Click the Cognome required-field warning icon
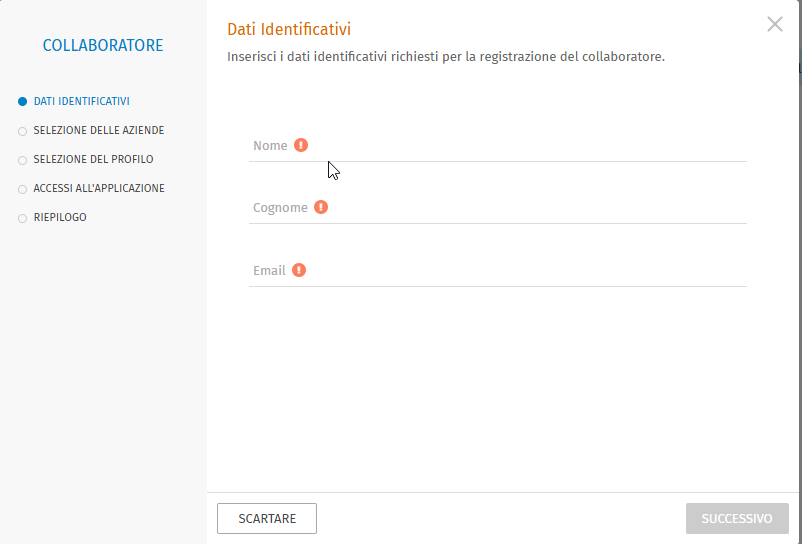 321,207
